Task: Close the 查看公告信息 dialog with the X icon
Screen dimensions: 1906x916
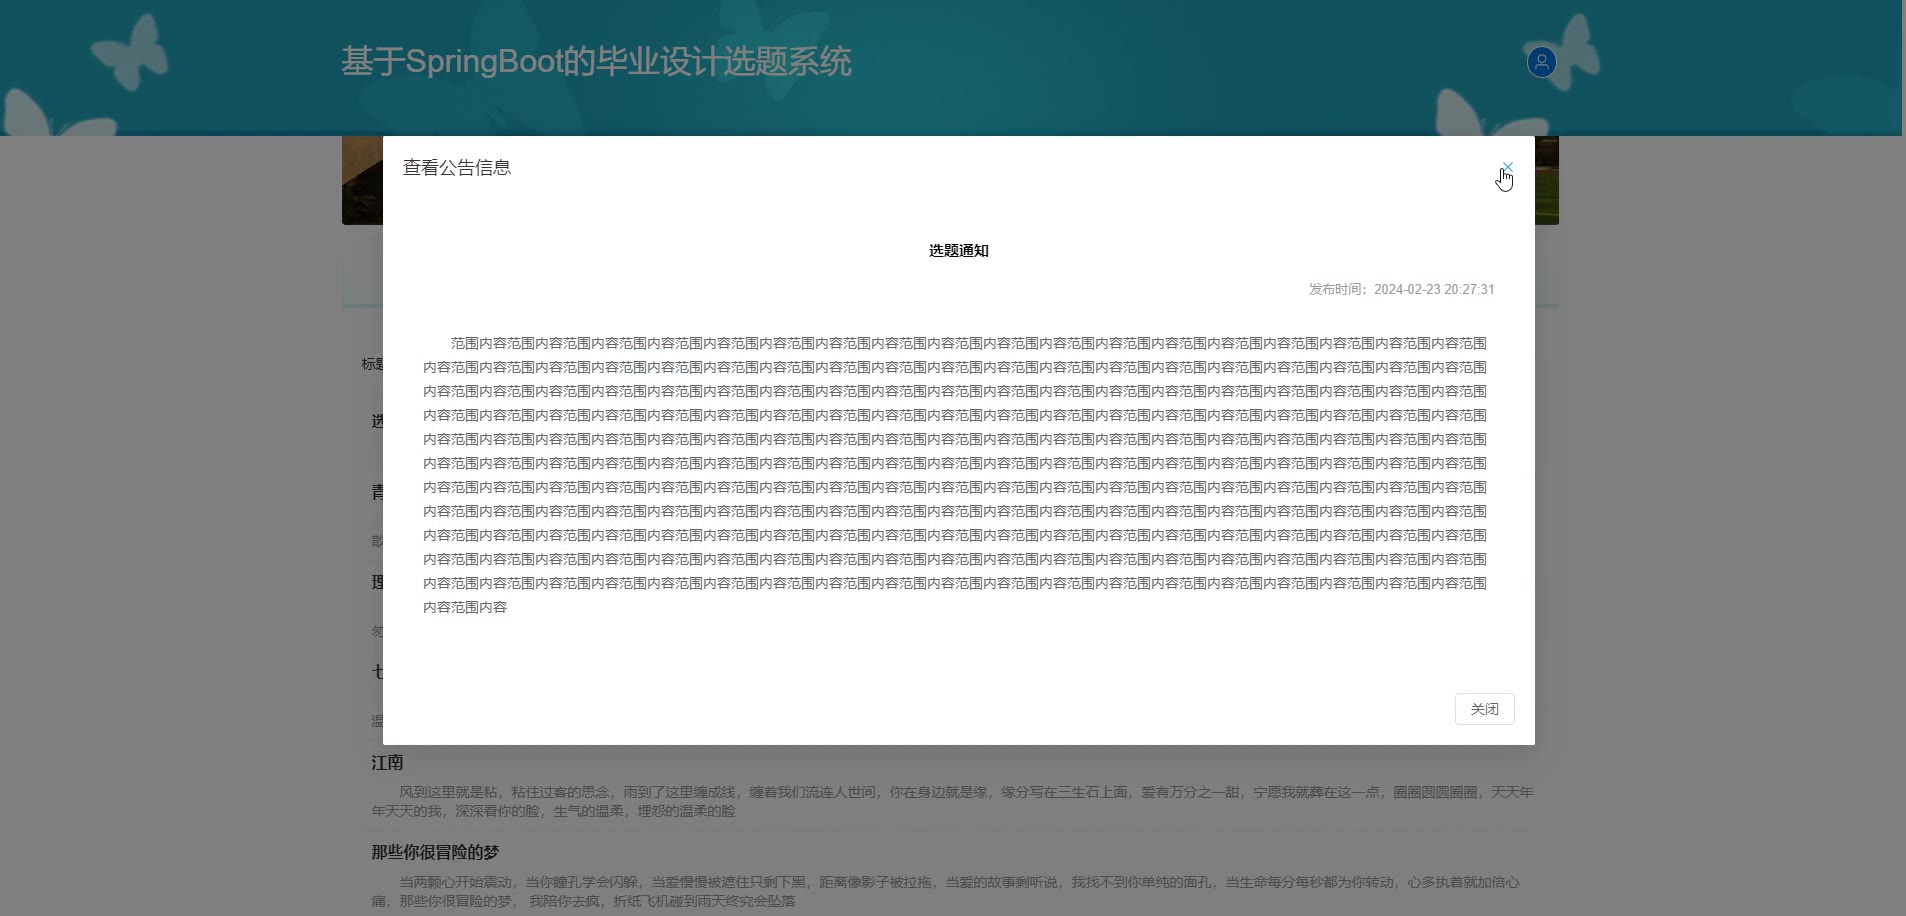Action: pyautogui.click(x=1507, y=167)
